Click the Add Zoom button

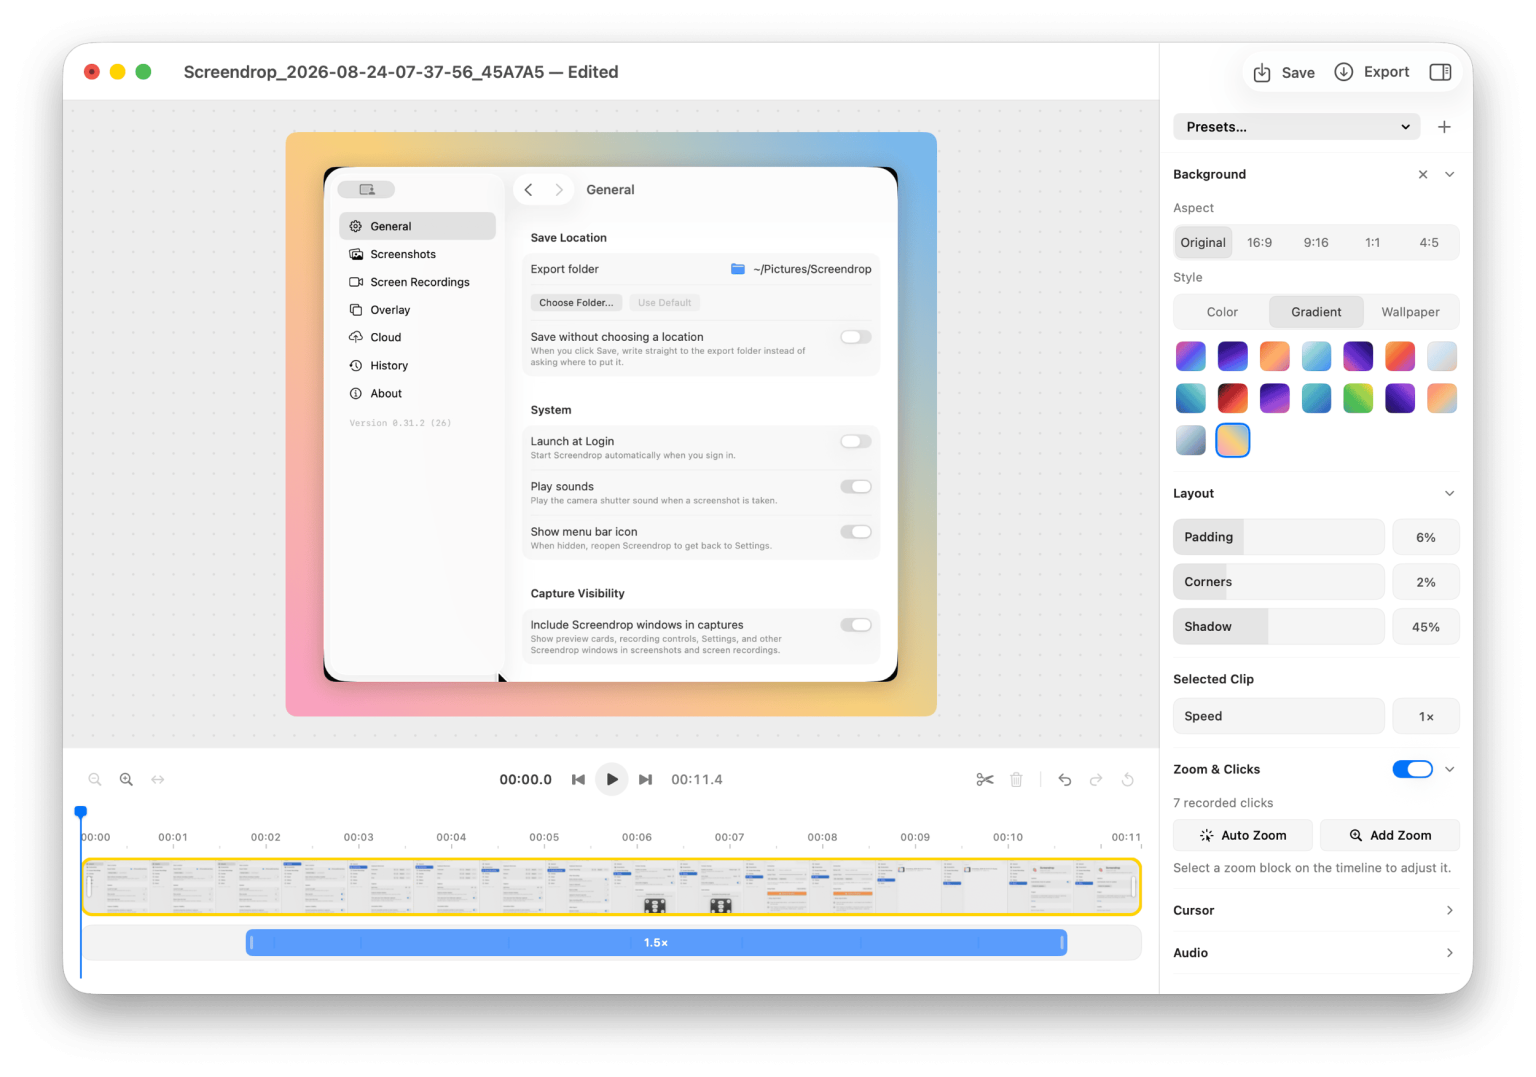click(x=1390, y=835)
